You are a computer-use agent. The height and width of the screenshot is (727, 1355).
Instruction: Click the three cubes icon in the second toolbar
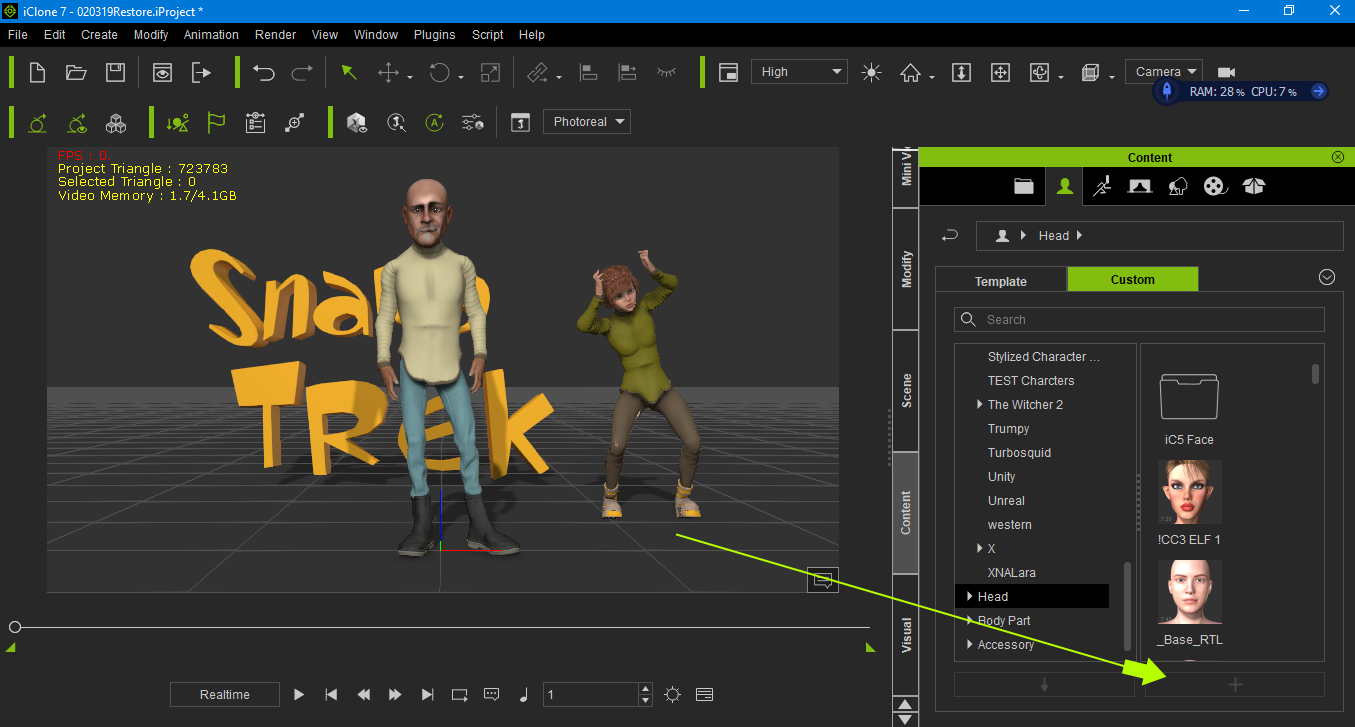coord(117,123)
